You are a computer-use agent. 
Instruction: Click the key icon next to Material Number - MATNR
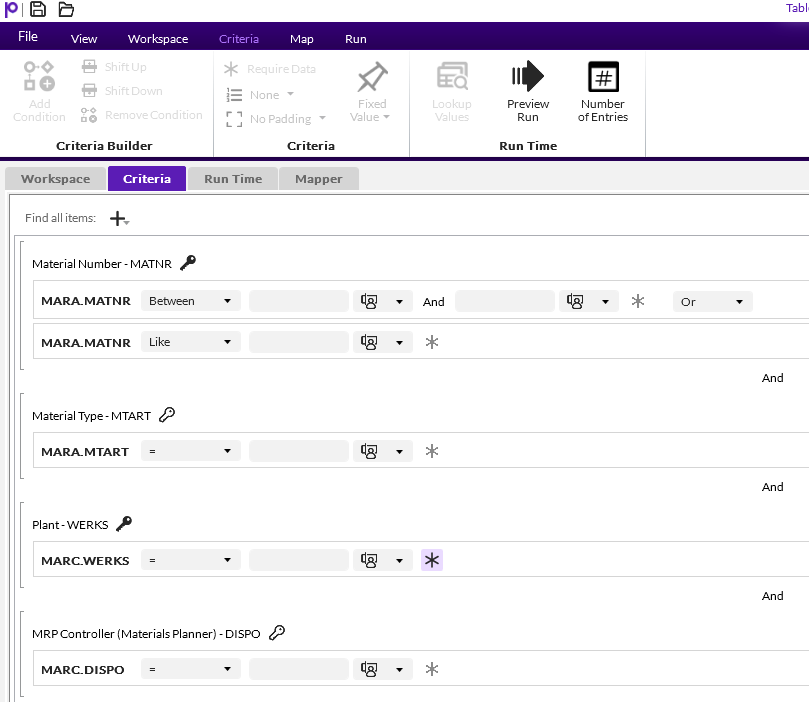click(x=188, y=263)
